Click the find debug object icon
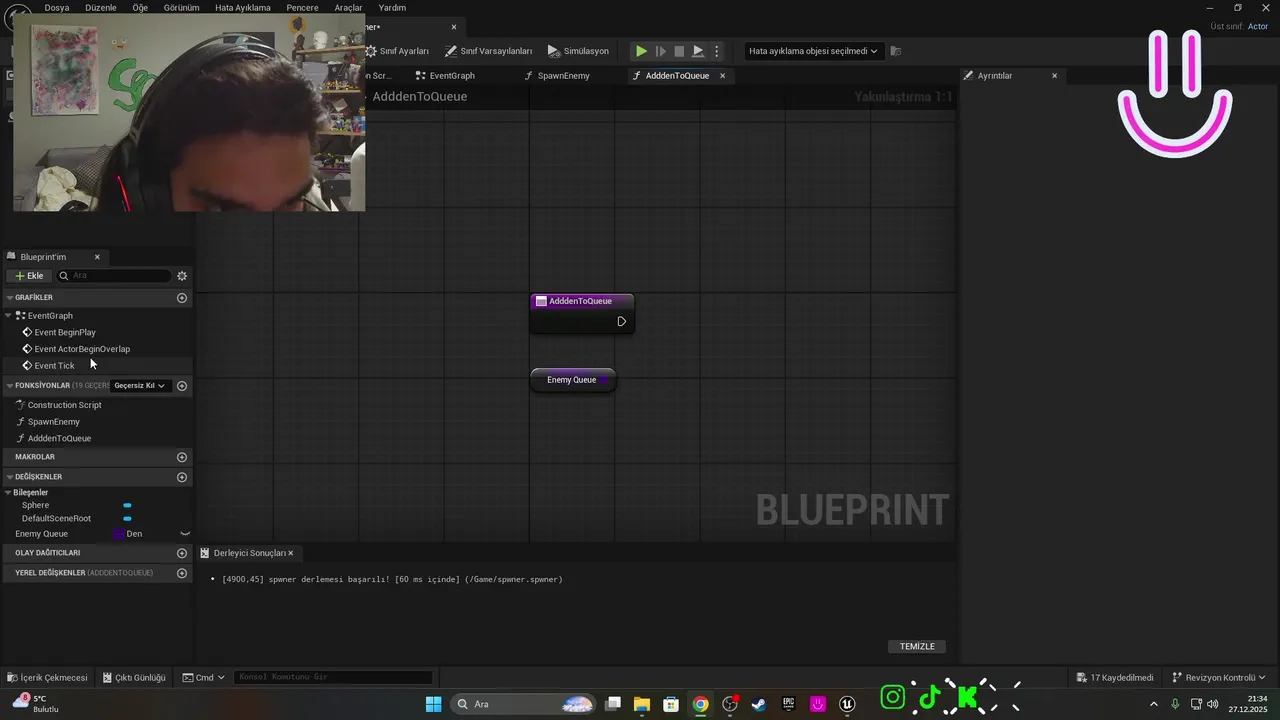Viewport: 1280px width, 720px height. click(x=896, y=51)
